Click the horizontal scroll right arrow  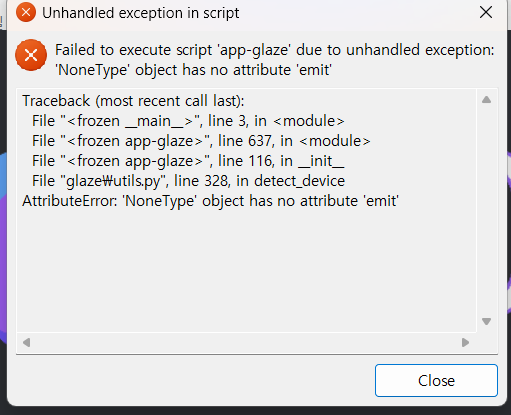465,342
